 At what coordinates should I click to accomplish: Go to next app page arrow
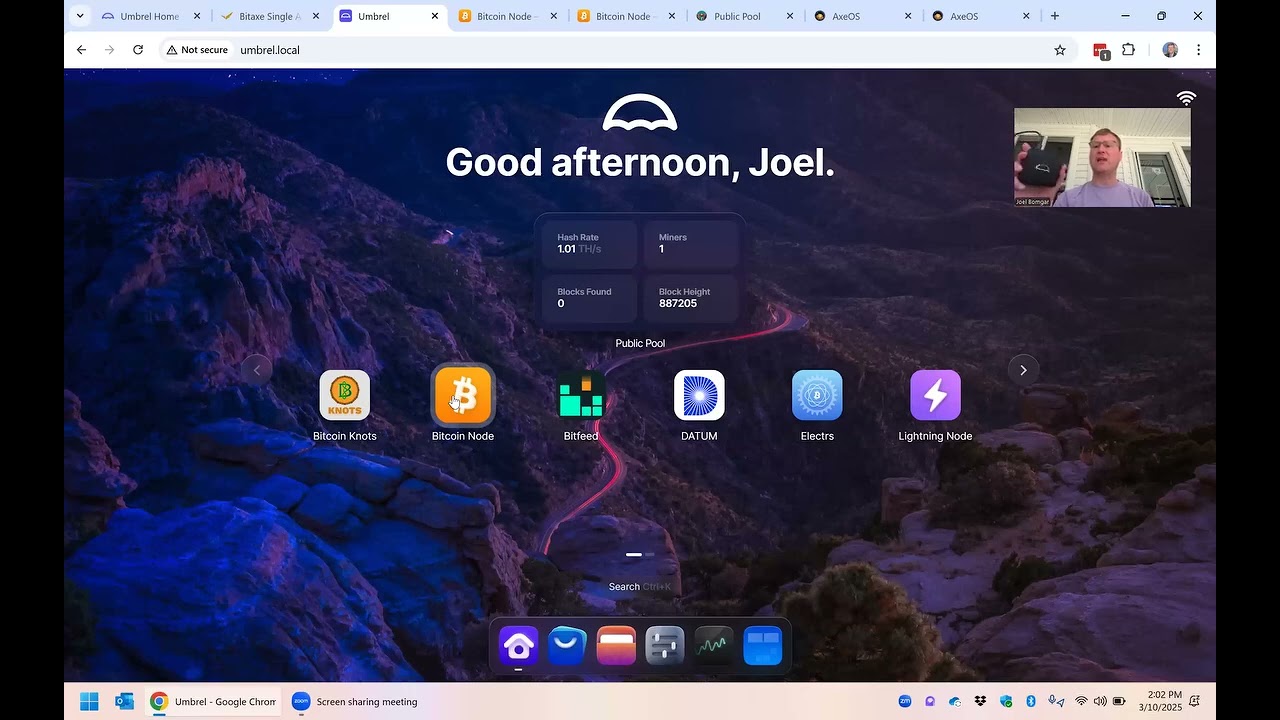point(1023,370)
